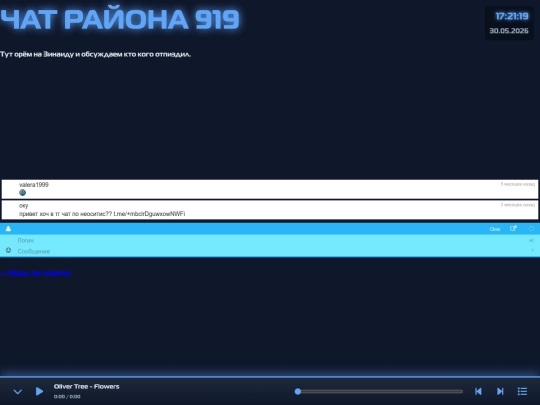Click the clock showing 17:21:19
The image size is (540, 405).
point(511,16)
